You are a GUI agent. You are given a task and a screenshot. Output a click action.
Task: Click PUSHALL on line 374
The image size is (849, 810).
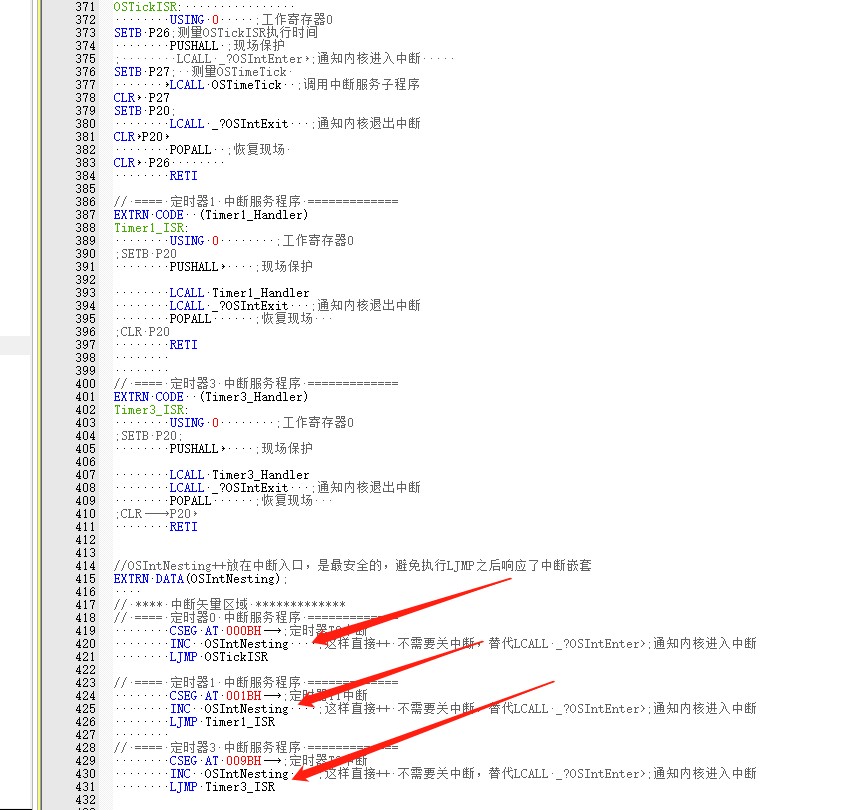(x=194, y=46)
